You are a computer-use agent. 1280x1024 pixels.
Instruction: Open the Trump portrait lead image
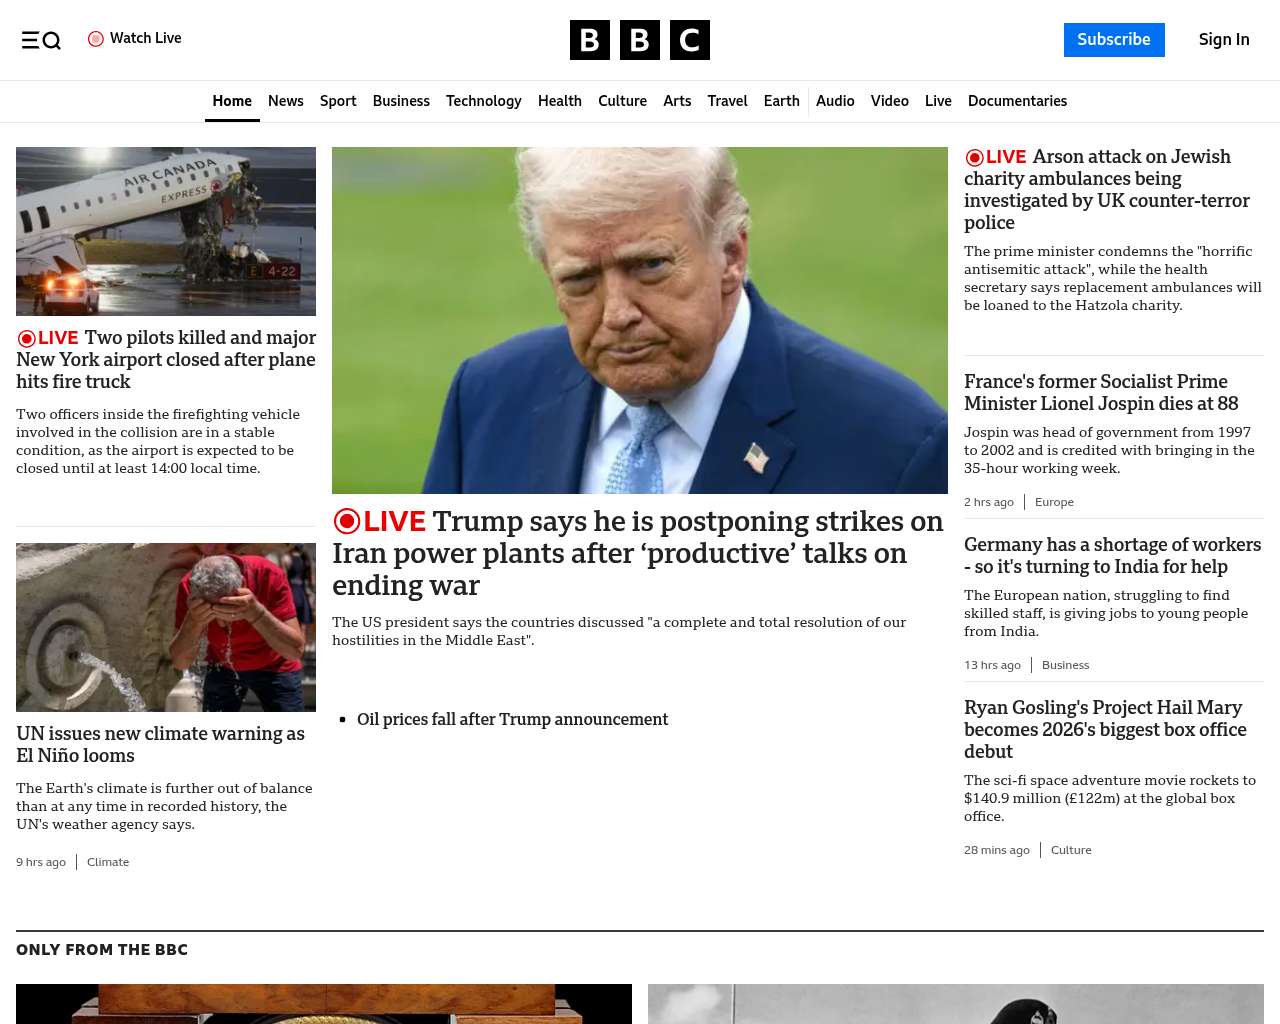coord(640,320)
